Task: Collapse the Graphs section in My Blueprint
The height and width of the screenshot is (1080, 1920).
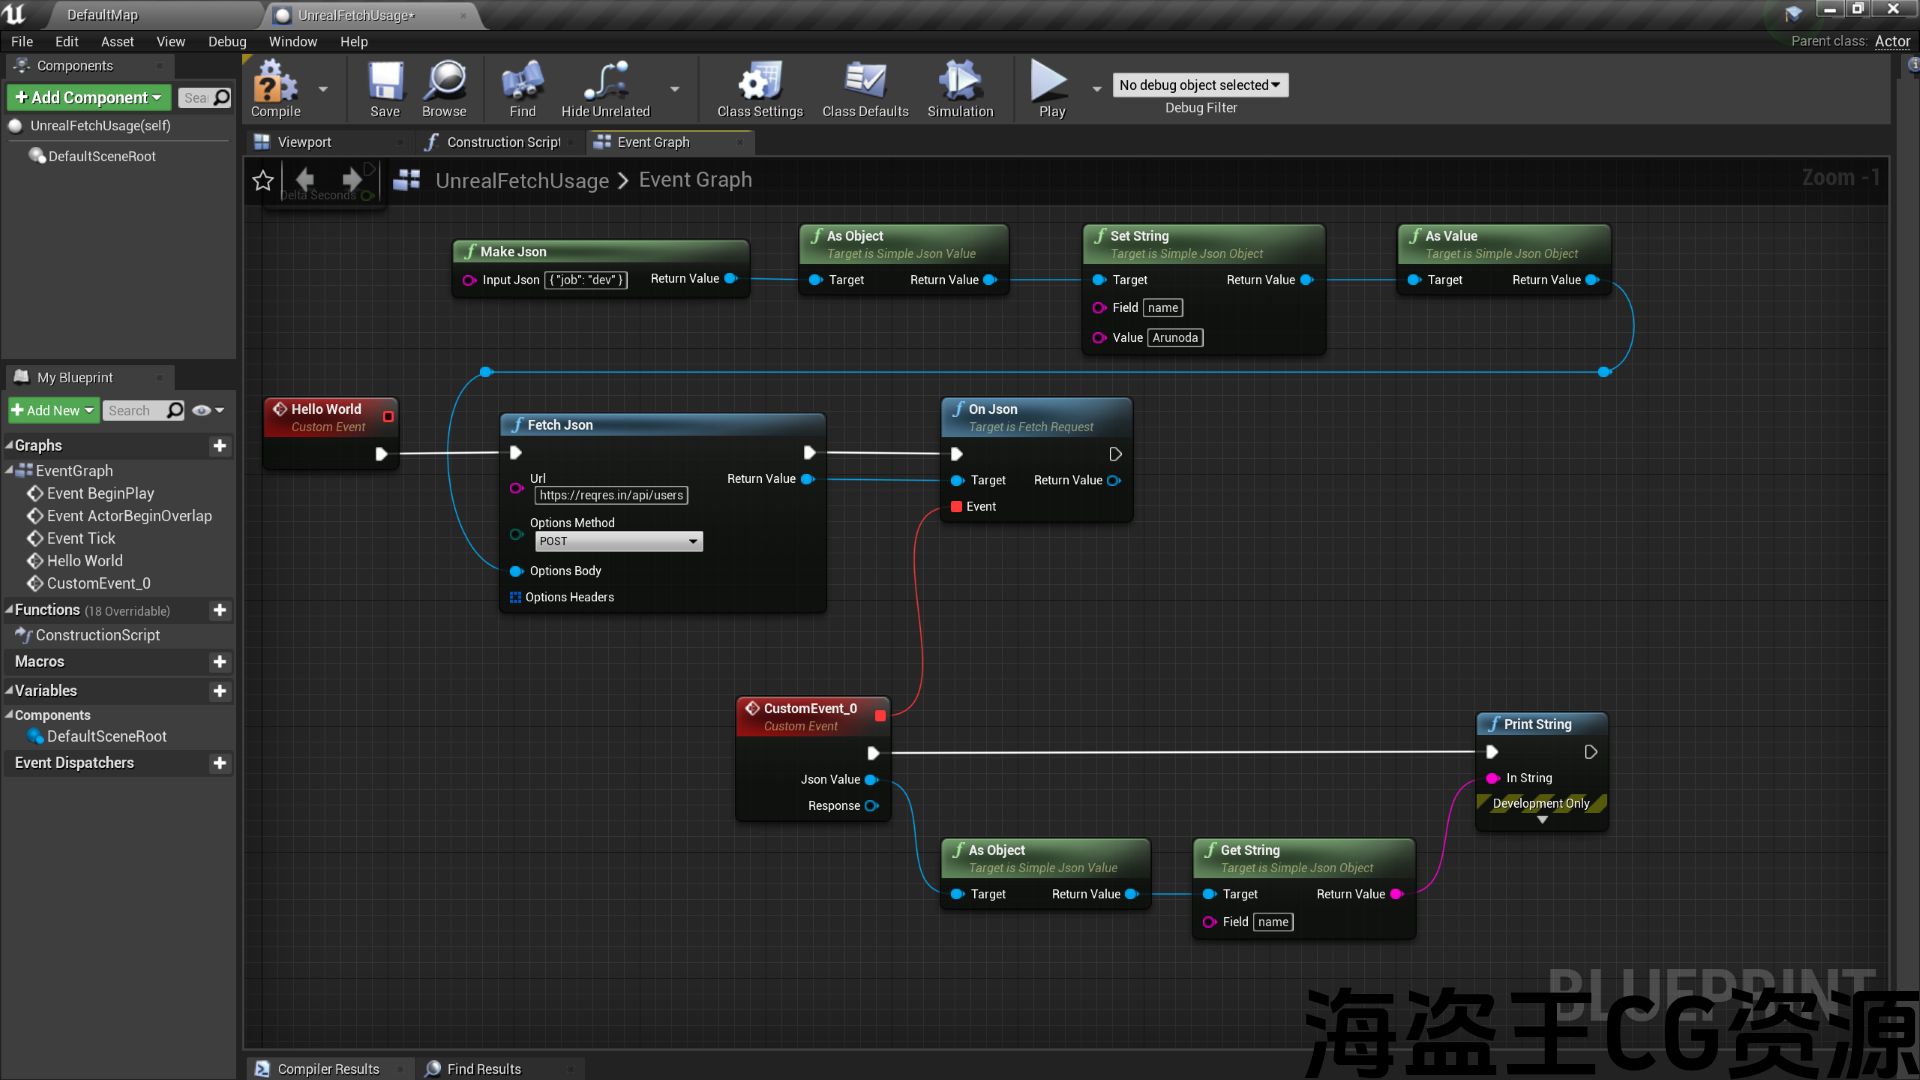Action: [10, 446]
